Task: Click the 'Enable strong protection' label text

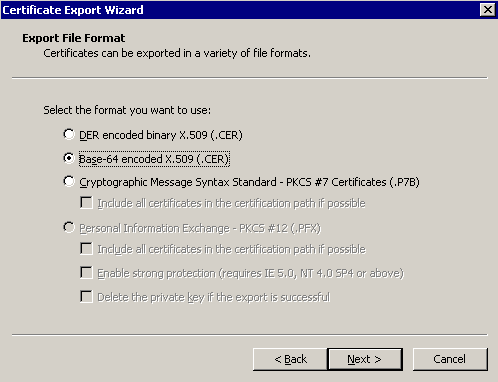Action: [x=156, y=273]
